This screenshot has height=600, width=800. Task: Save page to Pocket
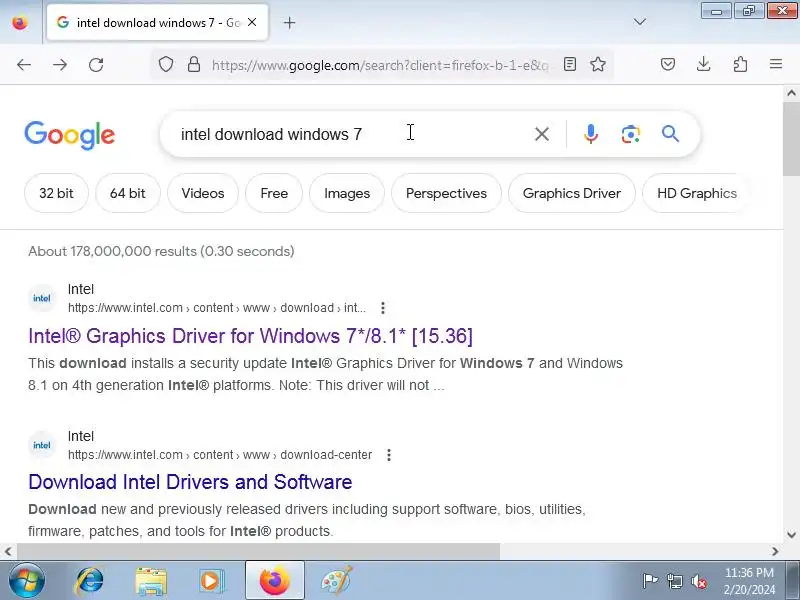668,64
